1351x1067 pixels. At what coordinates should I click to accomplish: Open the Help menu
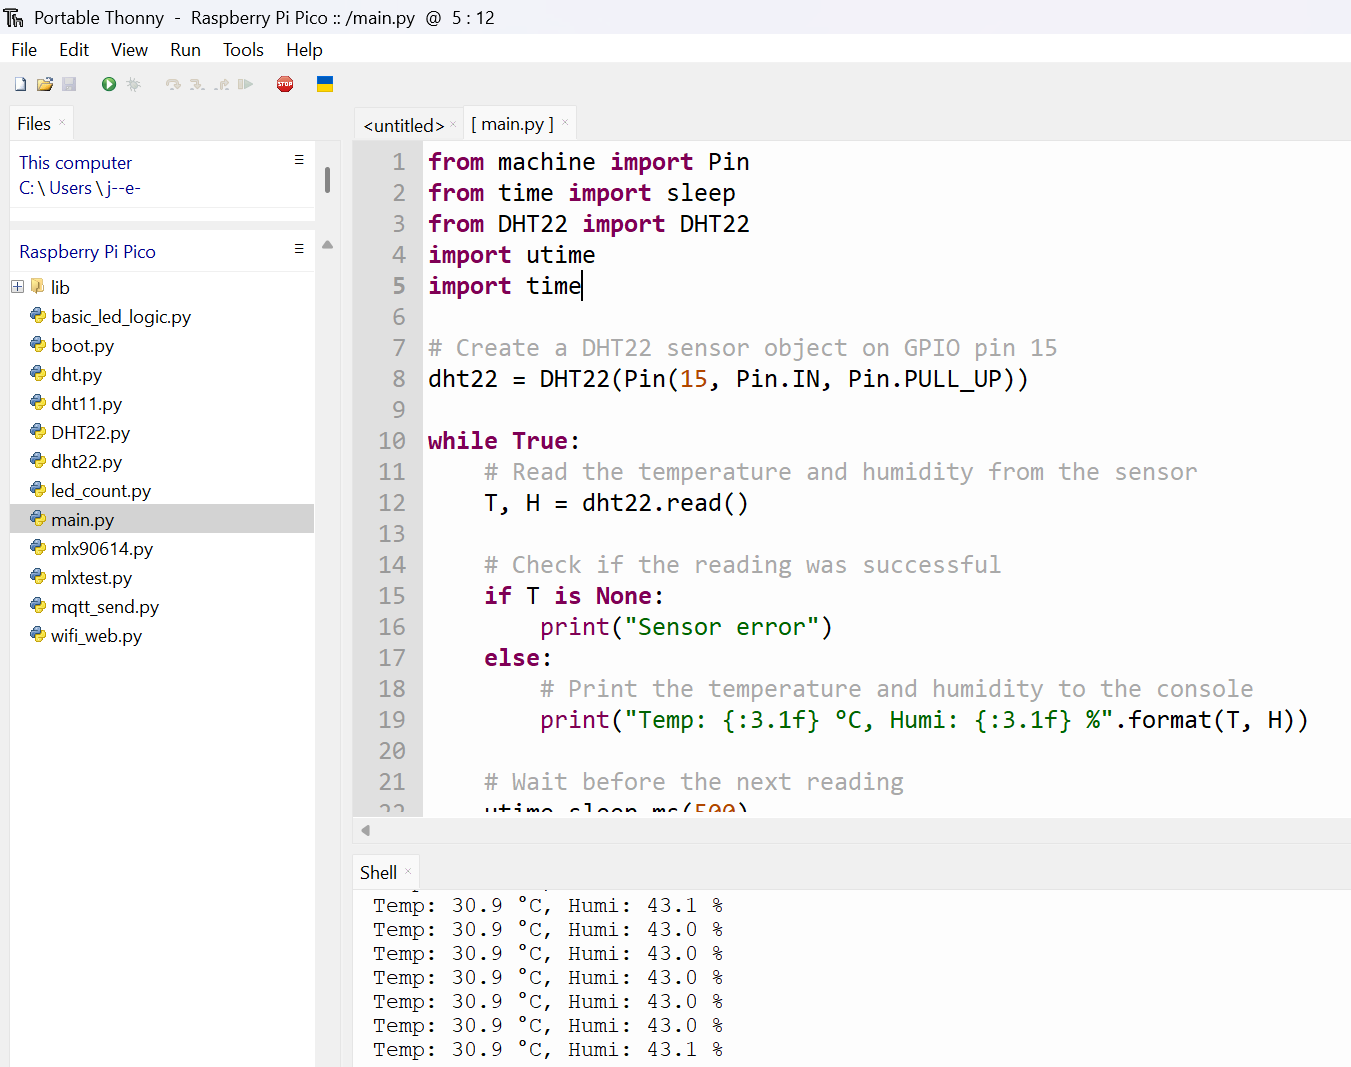click(x=304, y=50)
